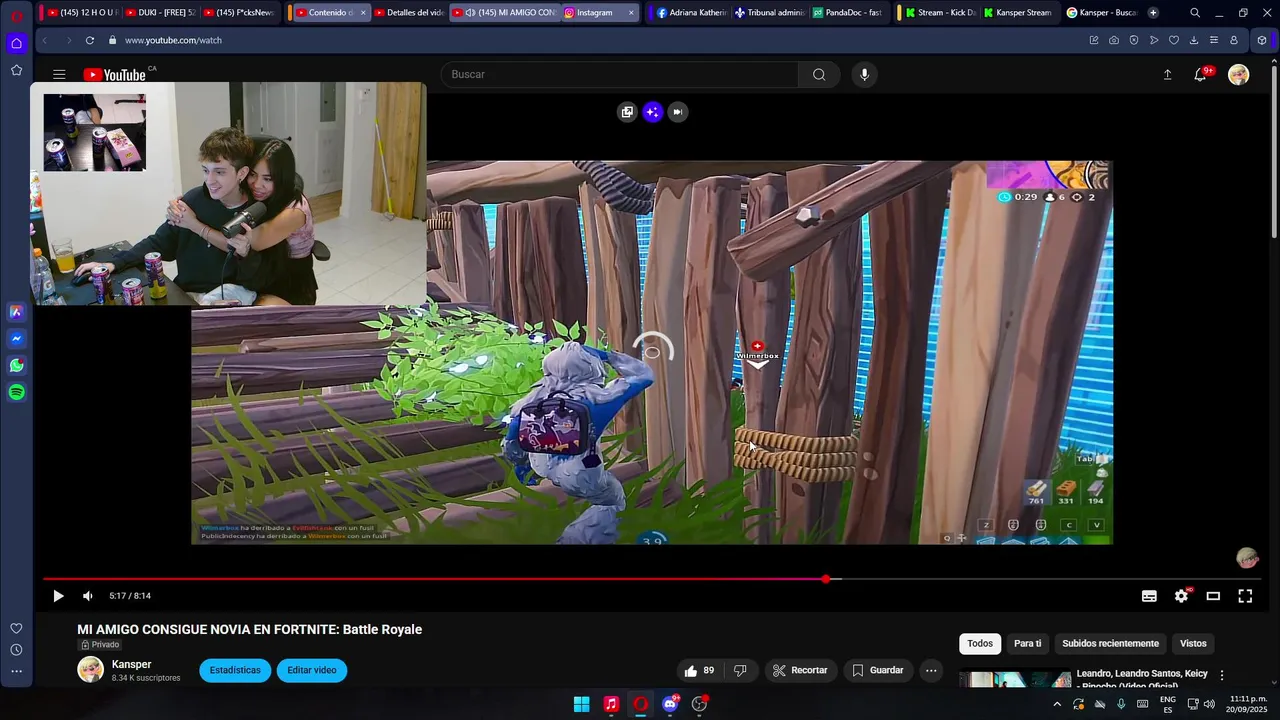Mute the video volume speaker
Image resolution: width=1280 pixels, height=720 pixels.
(87, 596)
